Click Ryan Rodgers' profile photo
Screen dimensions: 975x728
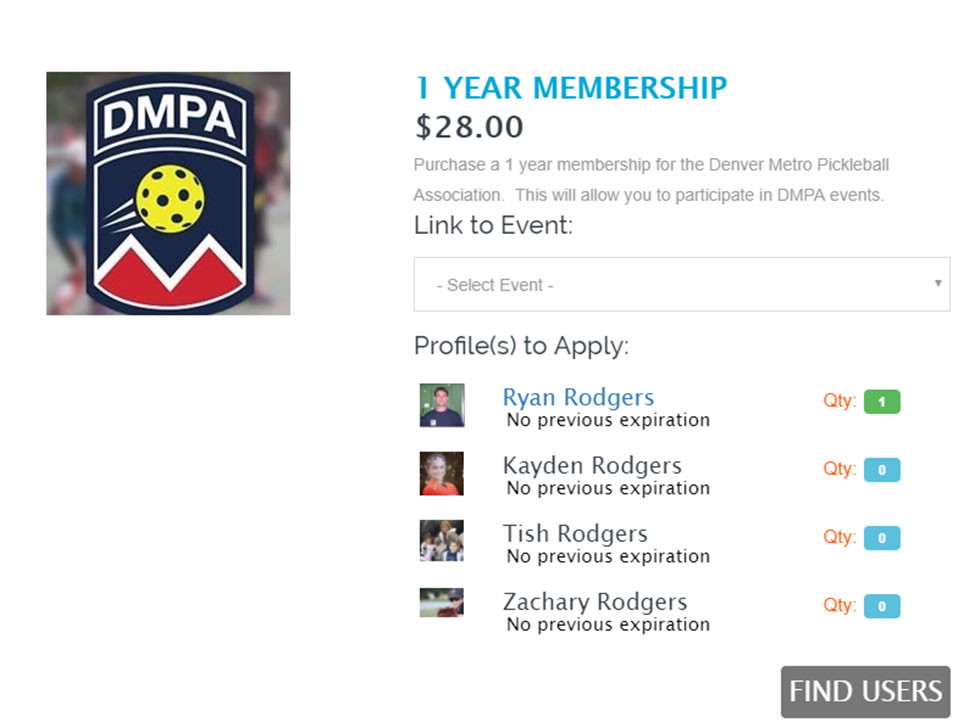(442, 405)
